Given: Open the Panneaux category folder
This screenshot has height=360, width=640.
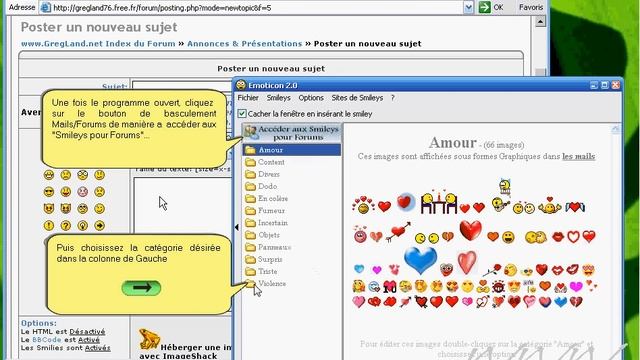Looking at the screenshot, I should (268, 247).
